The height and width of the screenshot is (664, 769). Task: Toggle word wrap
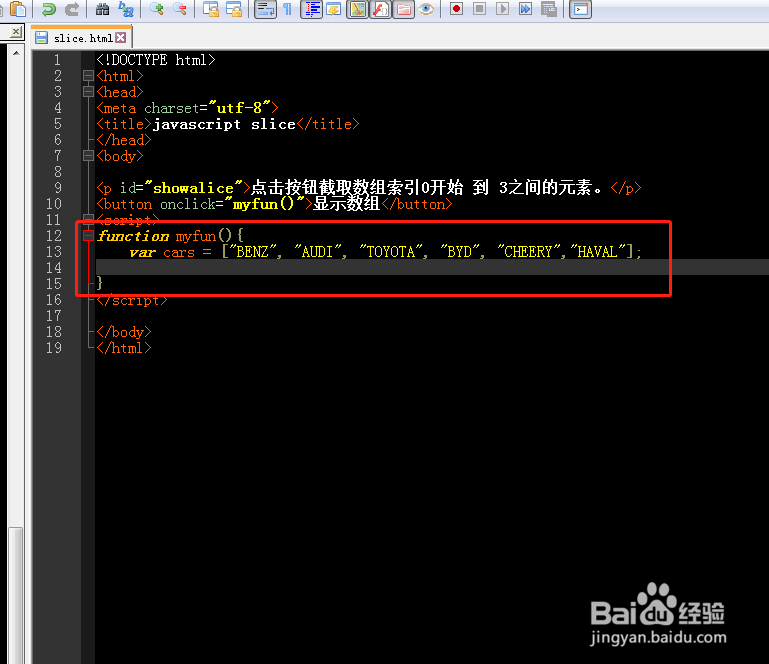coord(265,9)
